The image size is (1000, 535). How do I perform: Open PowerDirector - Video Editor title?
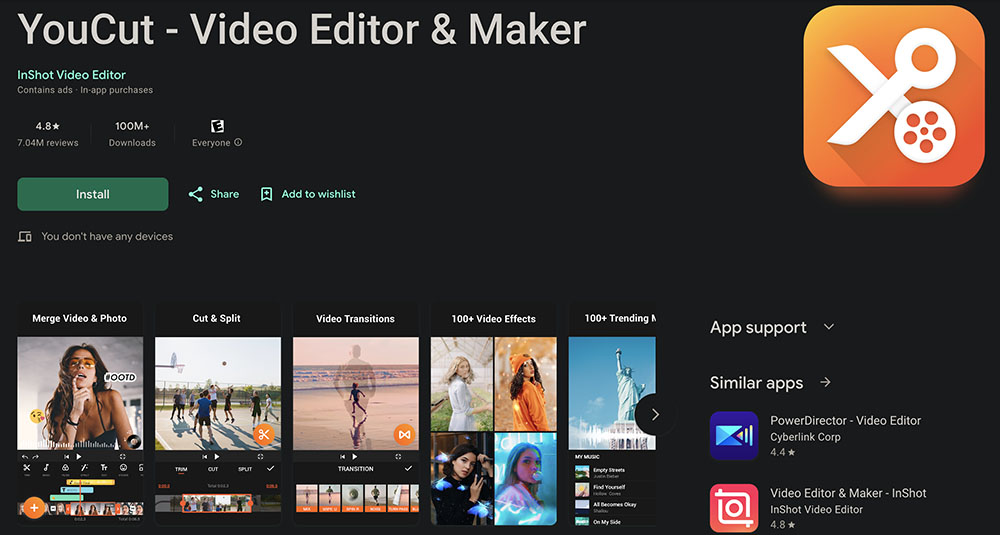pos(846,420)
